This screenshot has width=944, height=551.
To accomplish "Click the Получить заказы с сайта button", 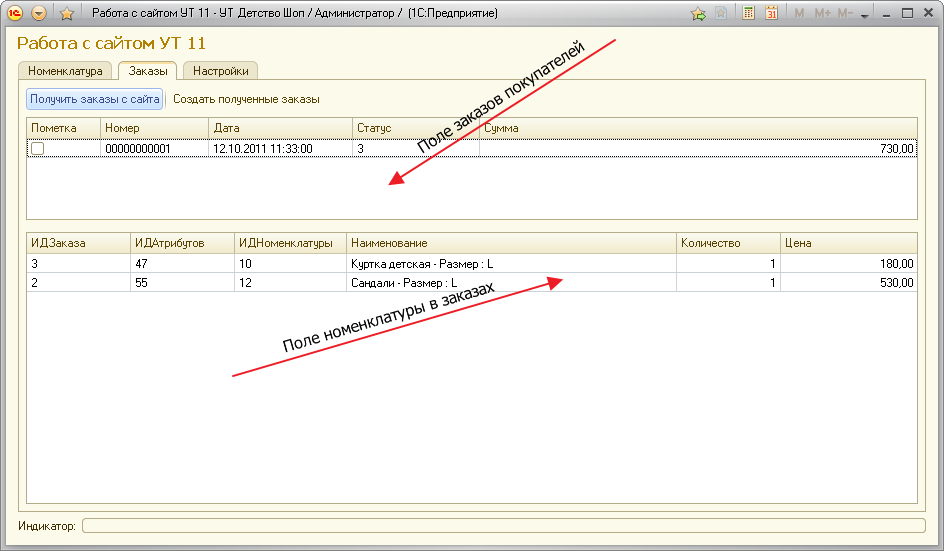I will (x=95, y=99).
